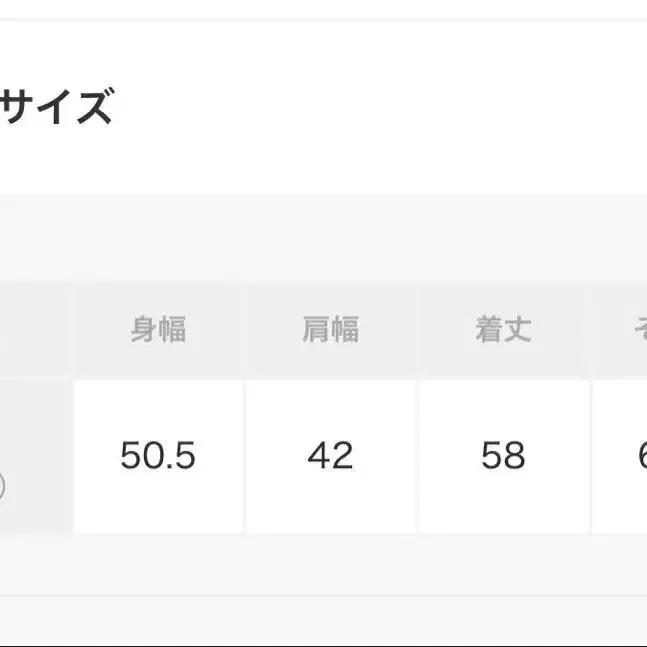Image resolution: width=647 pixels, height=647 pixels.
Task: Click the white footer area below the table
Action: pyautogui.click(x=323, y=623)
